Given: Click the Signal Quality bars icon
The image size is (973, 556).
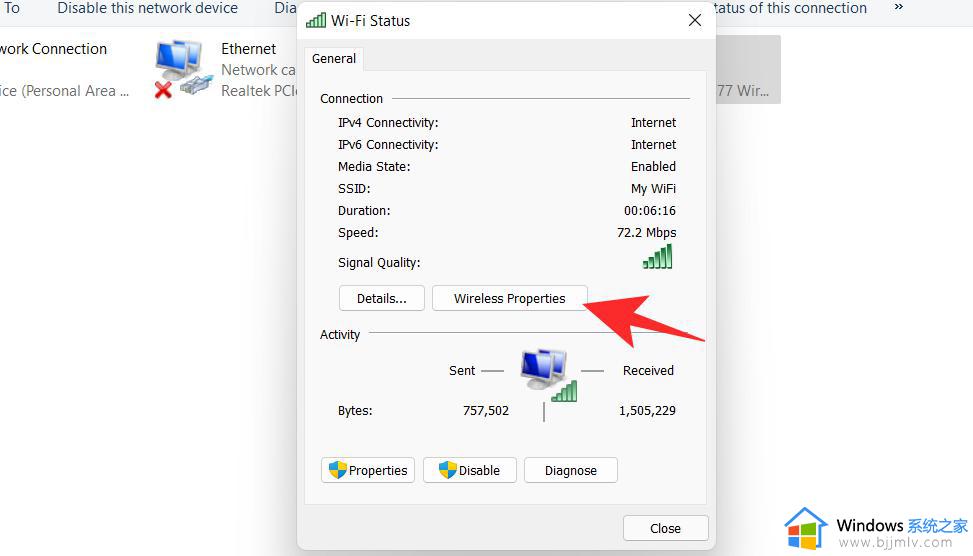Looking at the screenshot, I should coord(658,256).
